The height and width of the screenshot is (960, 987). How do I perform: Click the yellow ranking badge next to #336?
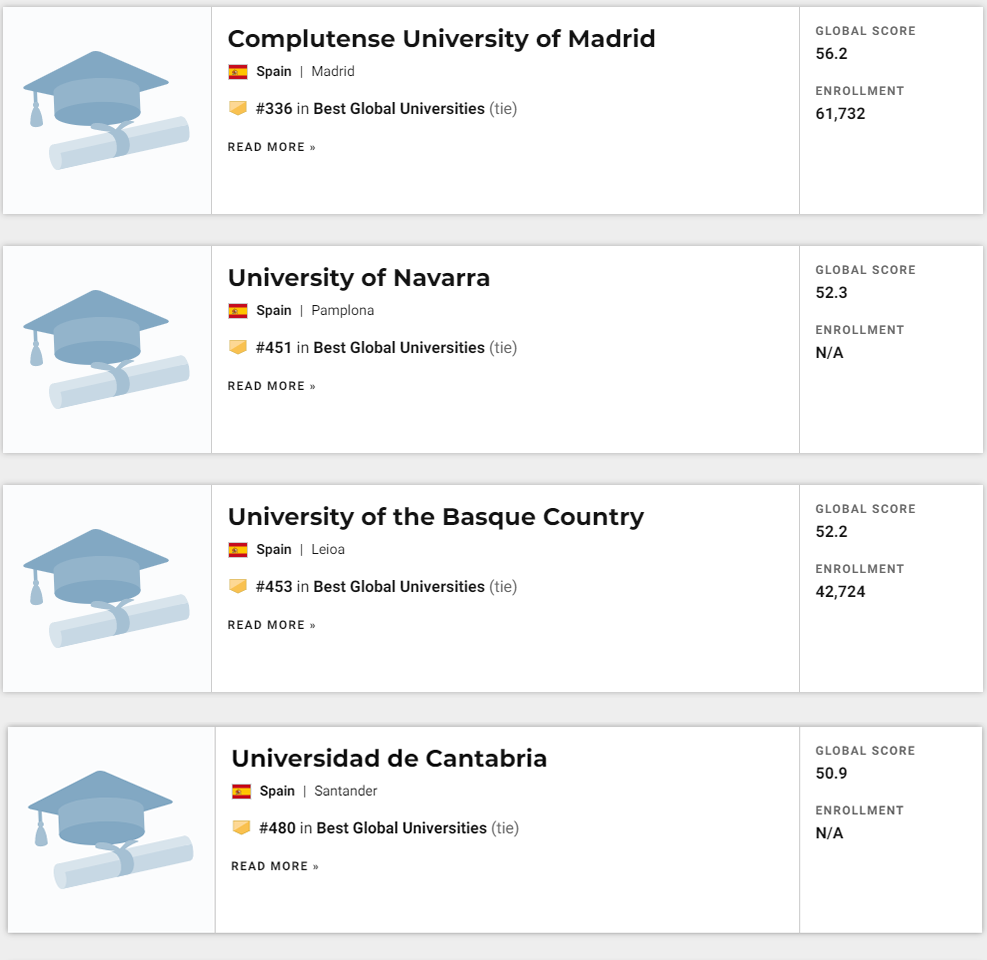click(x=238, y=108)
